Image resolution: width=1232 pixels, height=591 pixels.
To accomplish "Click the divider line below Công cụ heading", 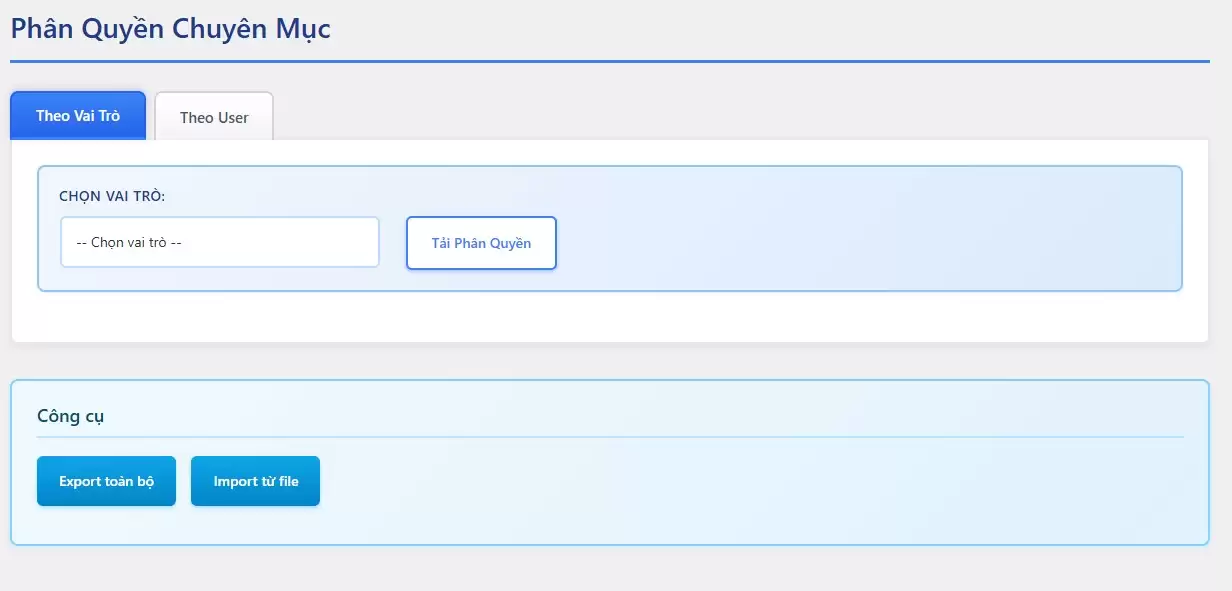I will click(x=610, y=437).
